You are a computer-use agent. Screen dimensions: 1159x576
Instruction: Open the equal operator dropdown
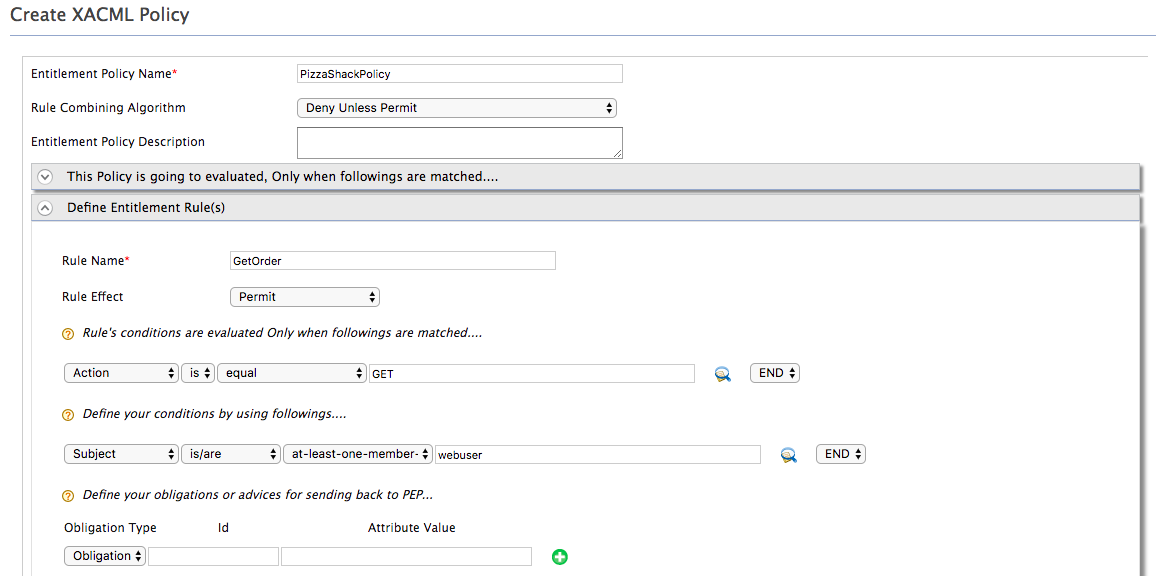[291, 372]
